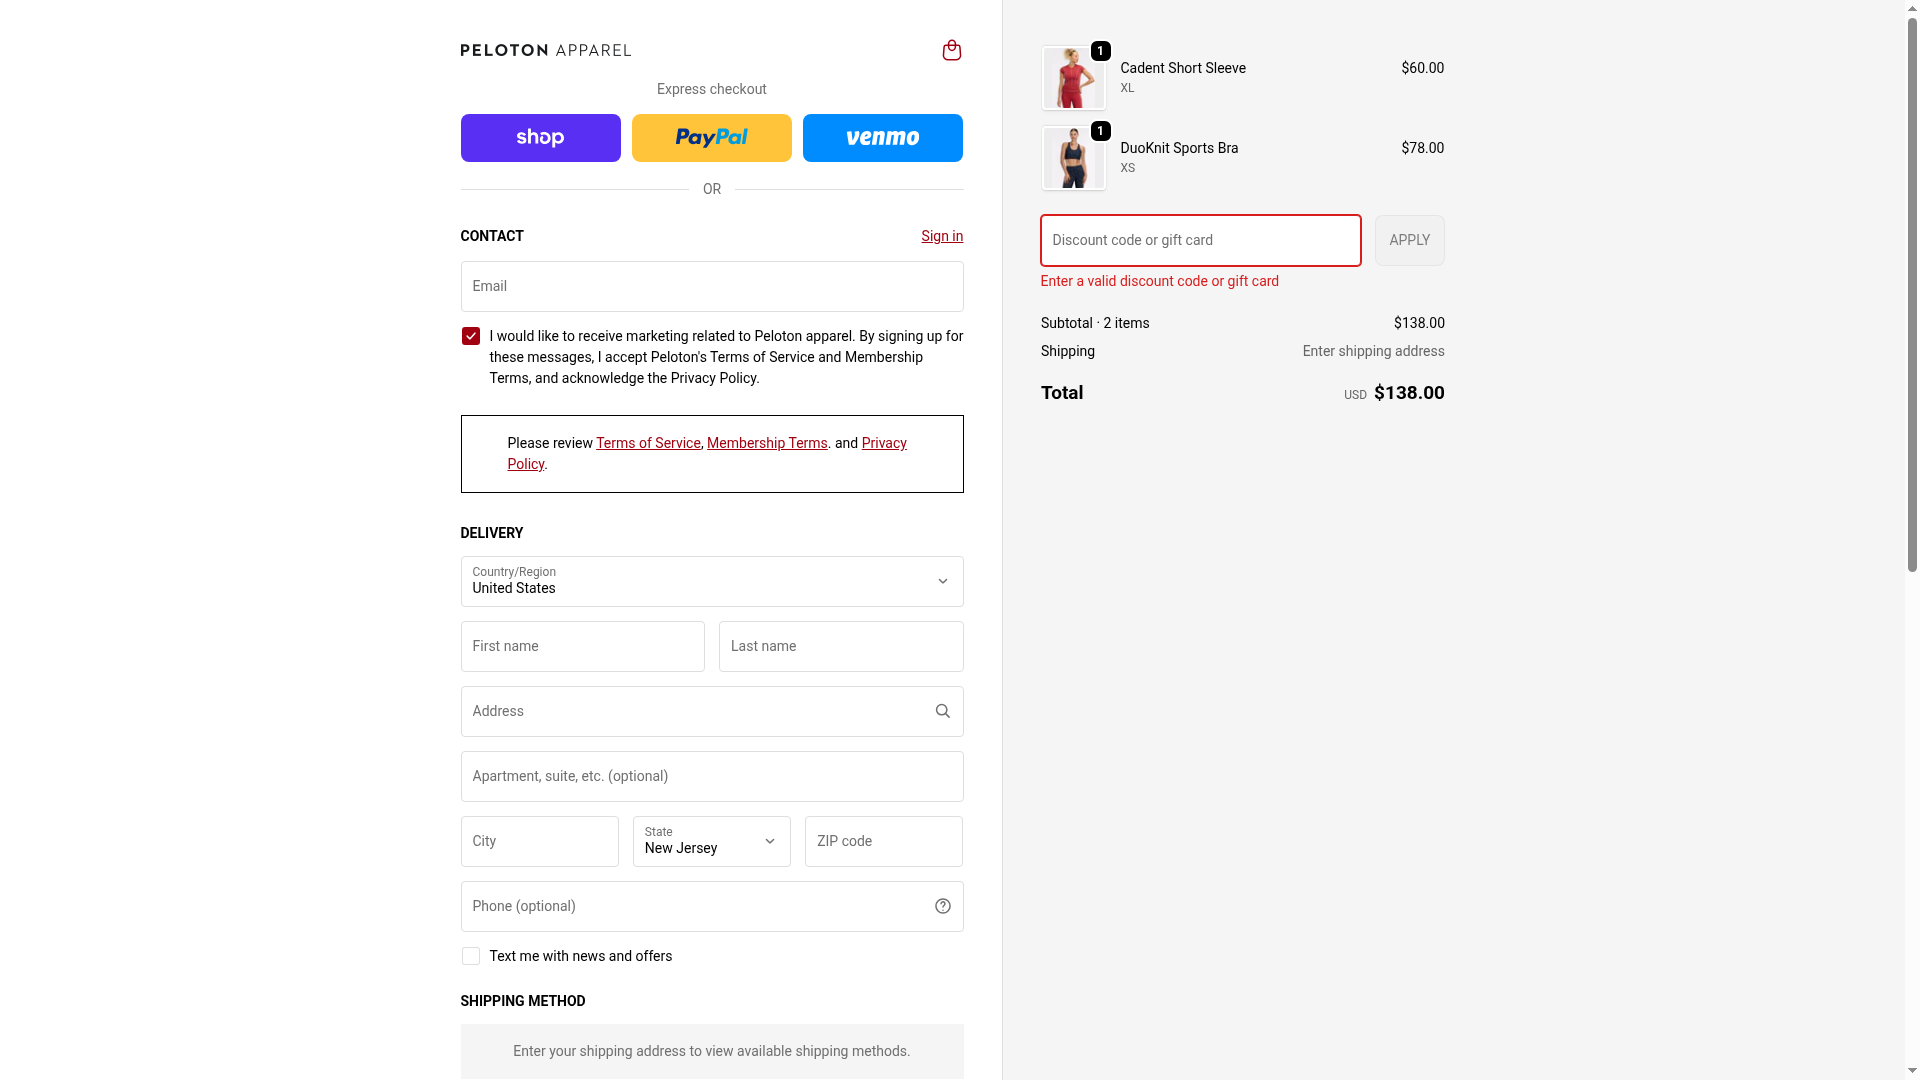Focus the Discount code or gift card field
Viewport: 1920px width, 1080px height.
point(1200,240)
